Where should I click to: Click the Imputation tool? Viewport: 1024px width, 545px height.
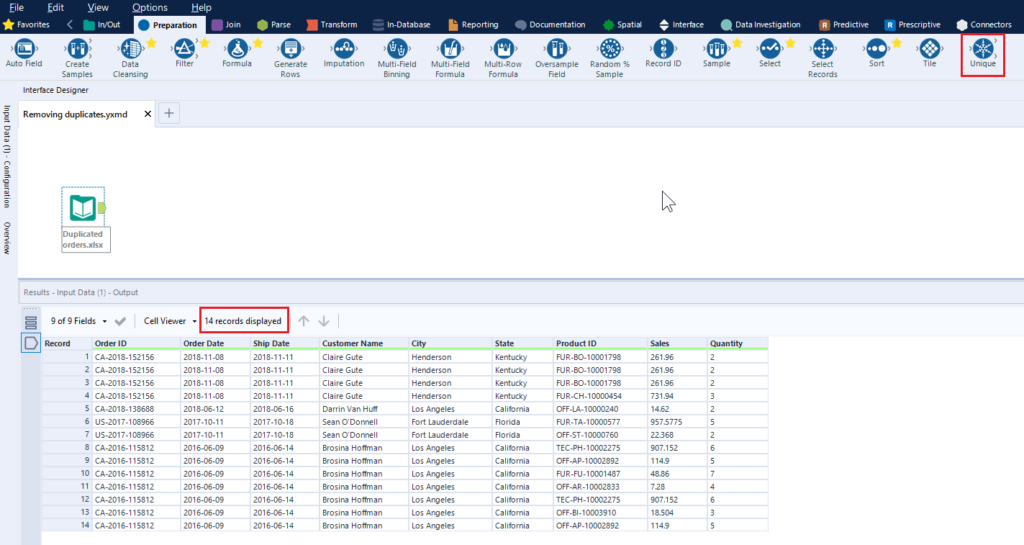(x=344, y=49)
